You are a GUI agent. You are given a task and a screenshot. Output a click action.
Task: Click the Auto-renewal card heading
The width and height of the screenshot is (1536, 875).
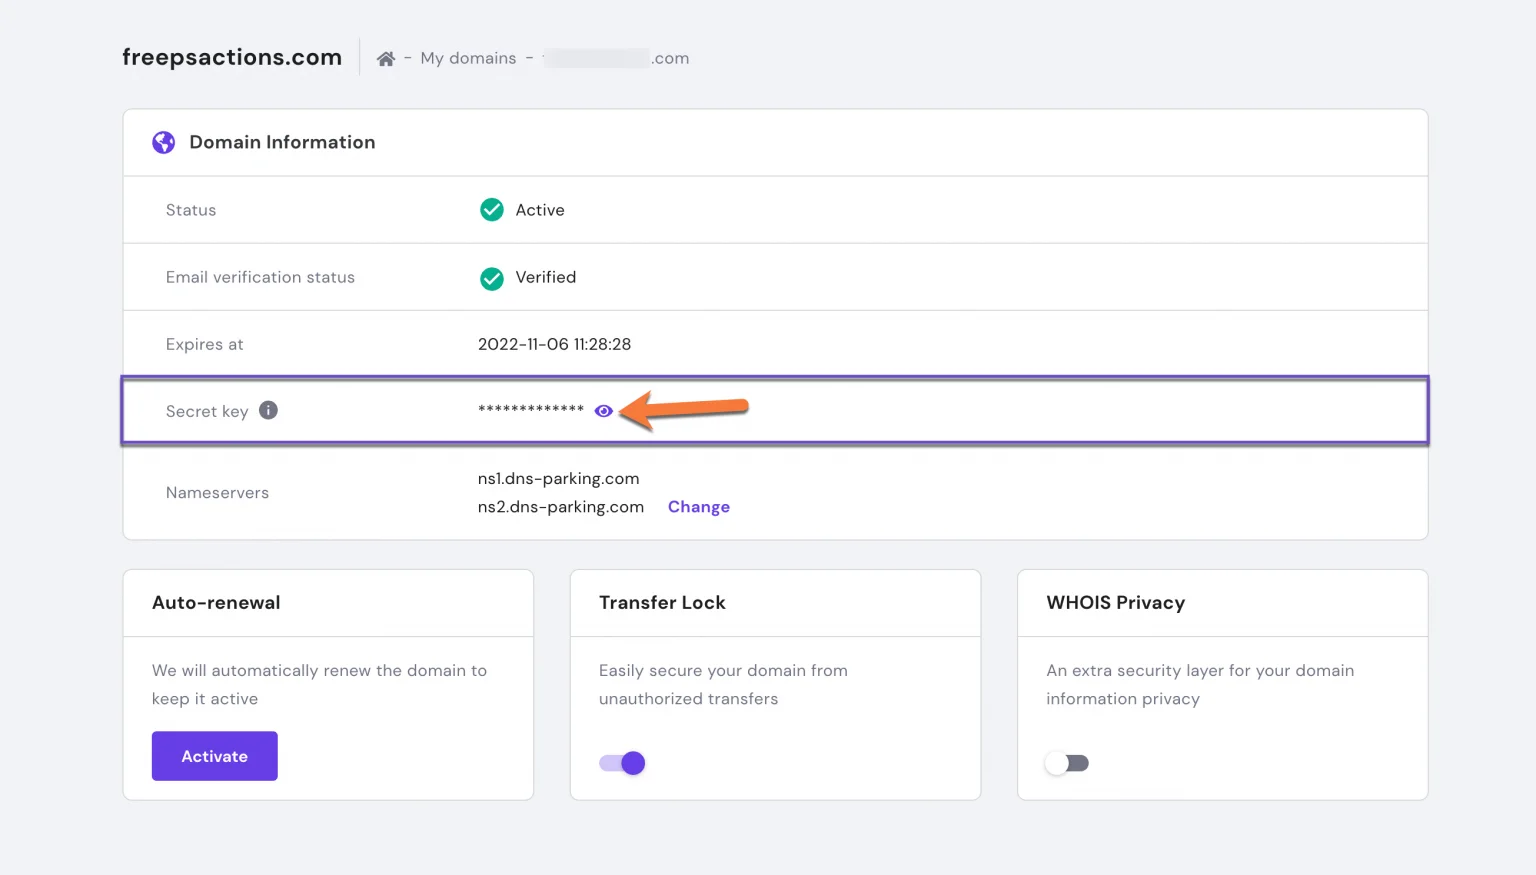pos(216,603)
